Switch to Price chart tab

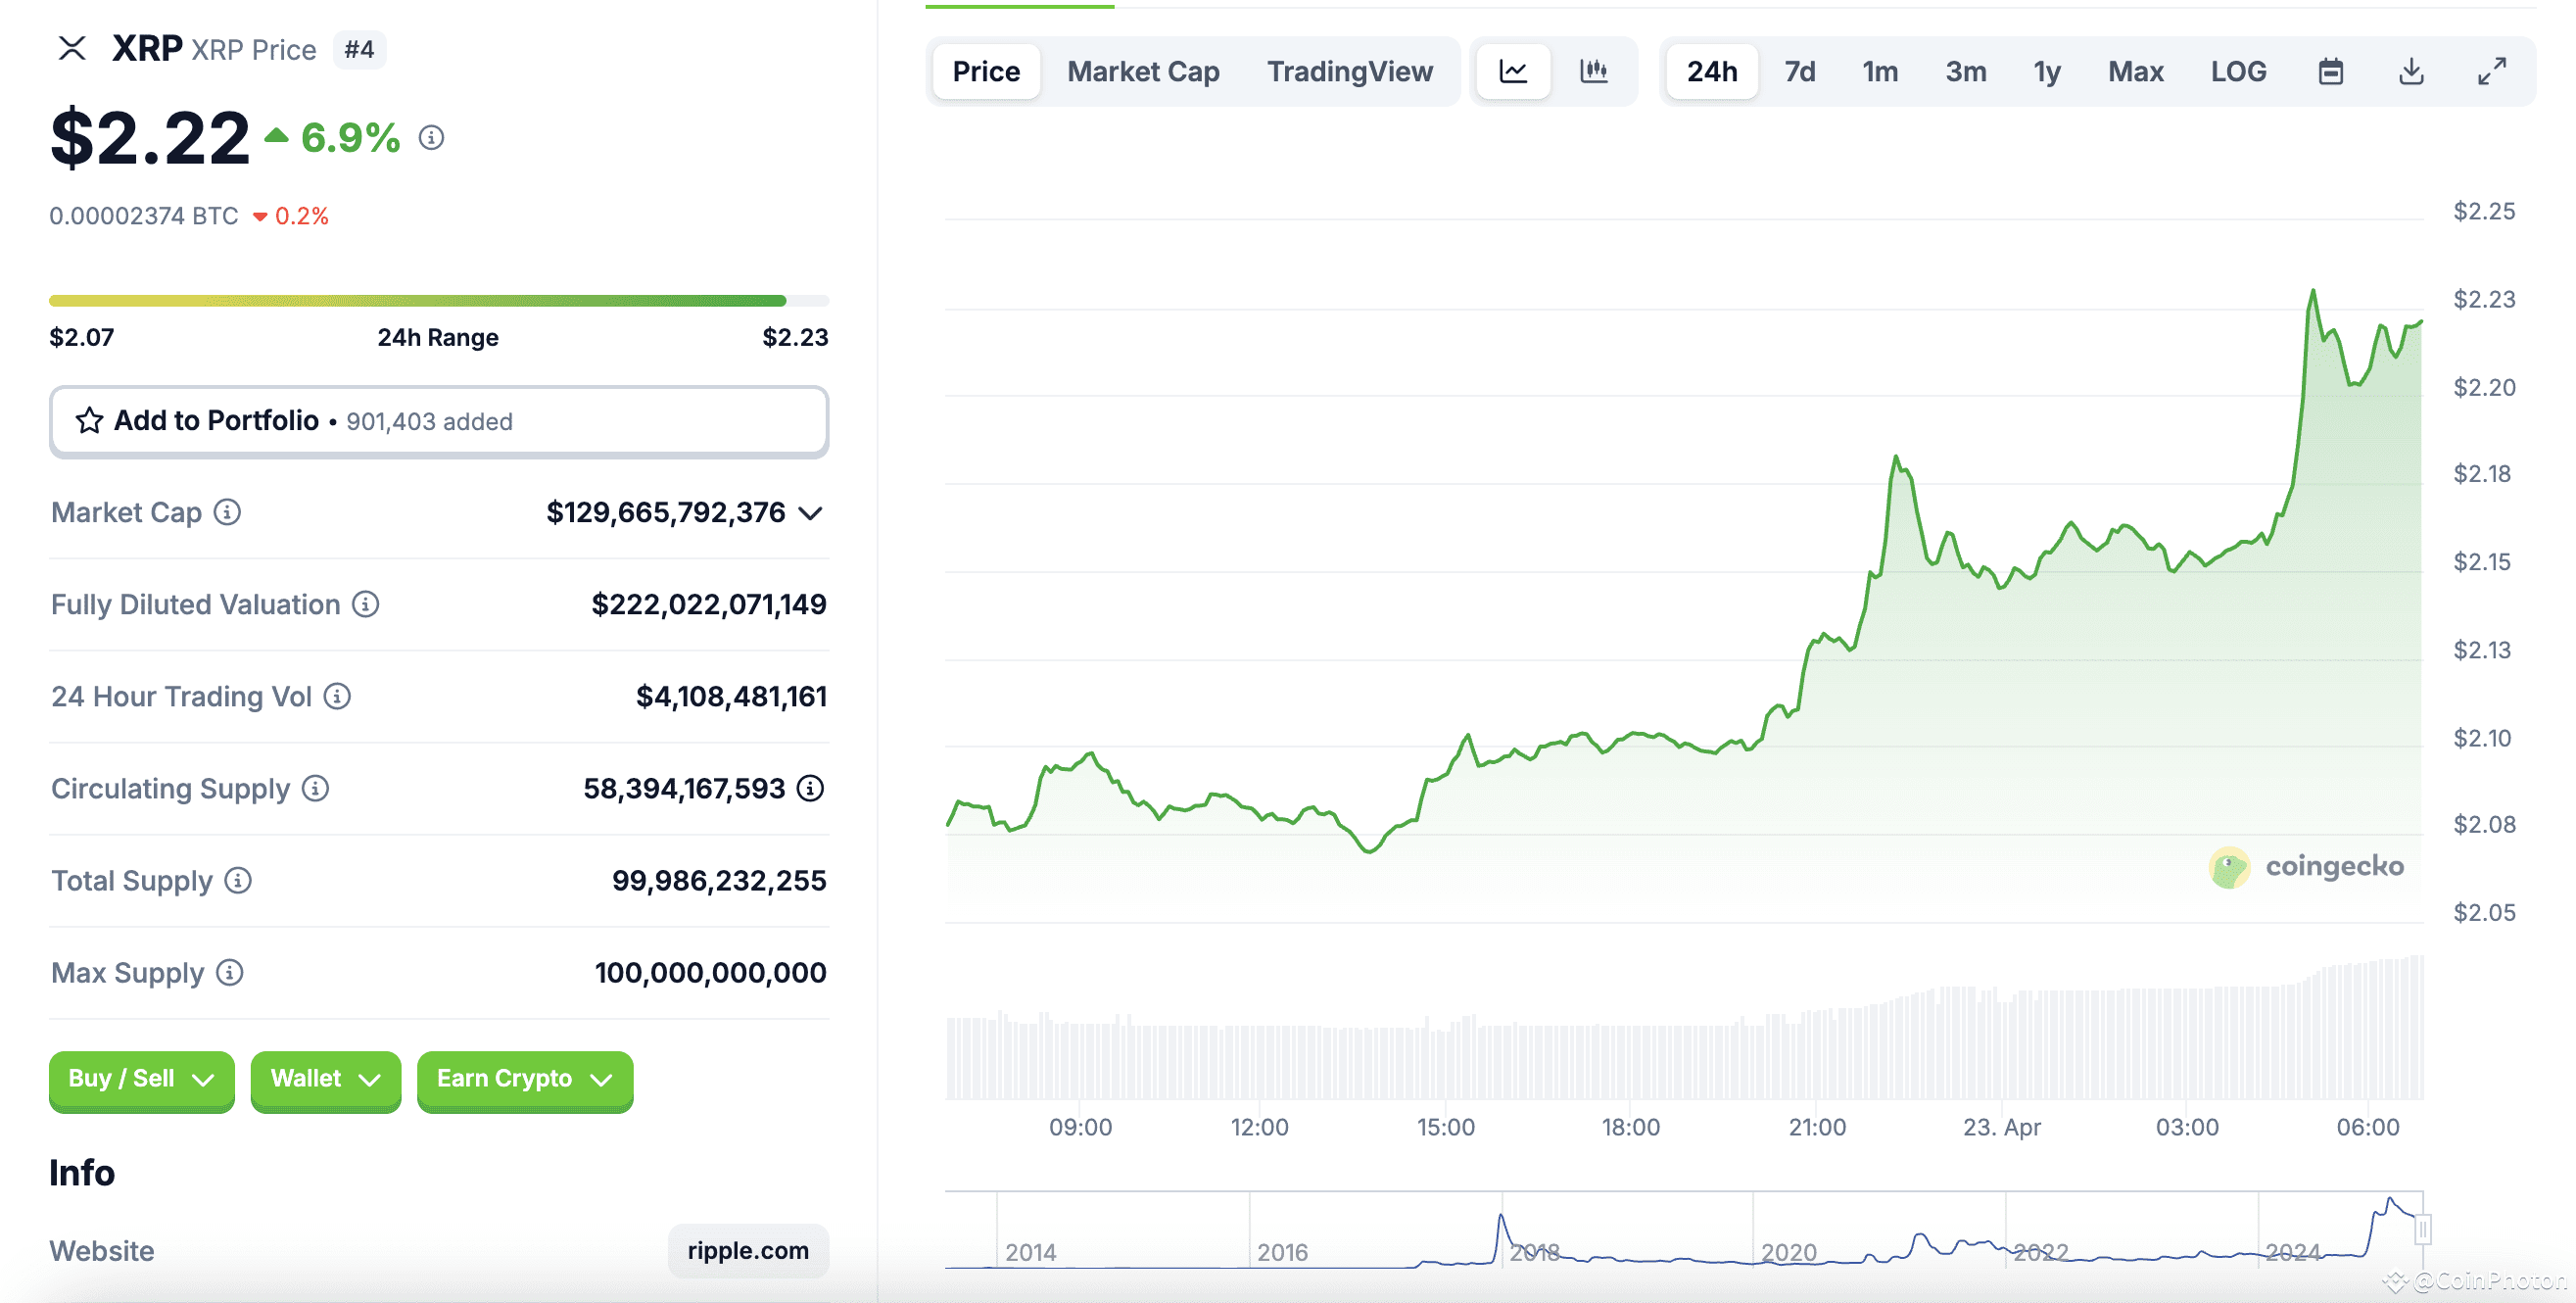coord(986,71)
